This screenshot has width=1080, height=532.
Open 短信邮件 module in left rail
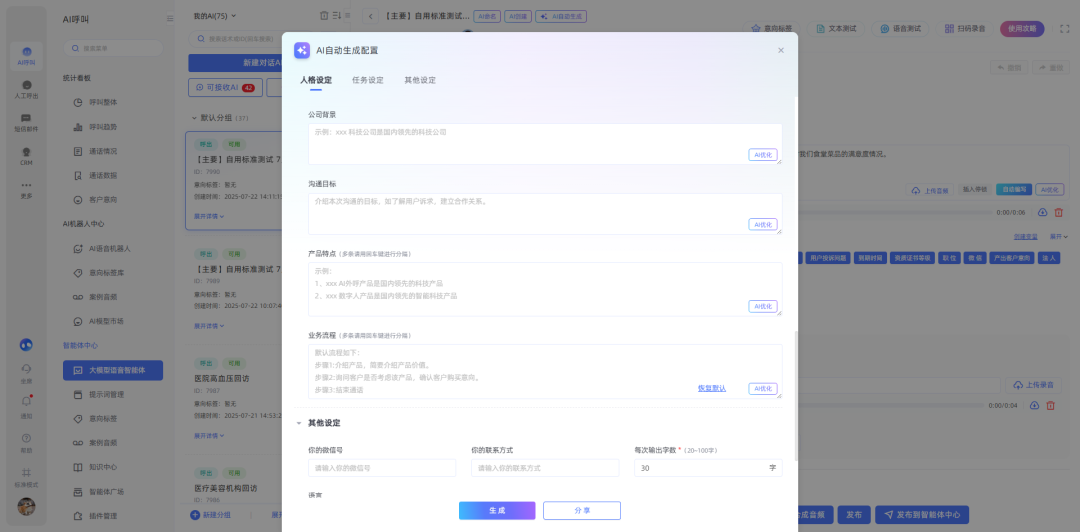point(26,122)
